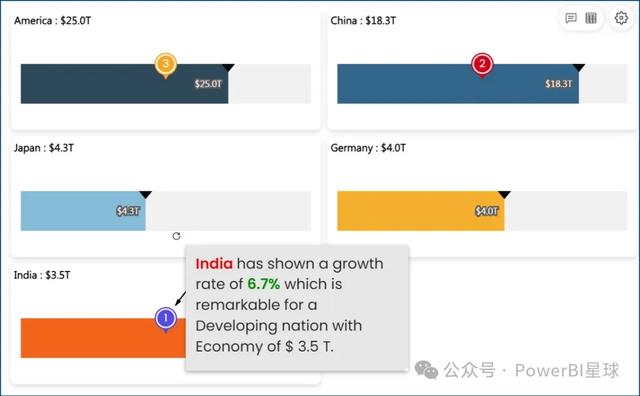The image size is (640, 396).
Task: Click the black target marker on Japan bar
Action: click(x=145, y=195)
